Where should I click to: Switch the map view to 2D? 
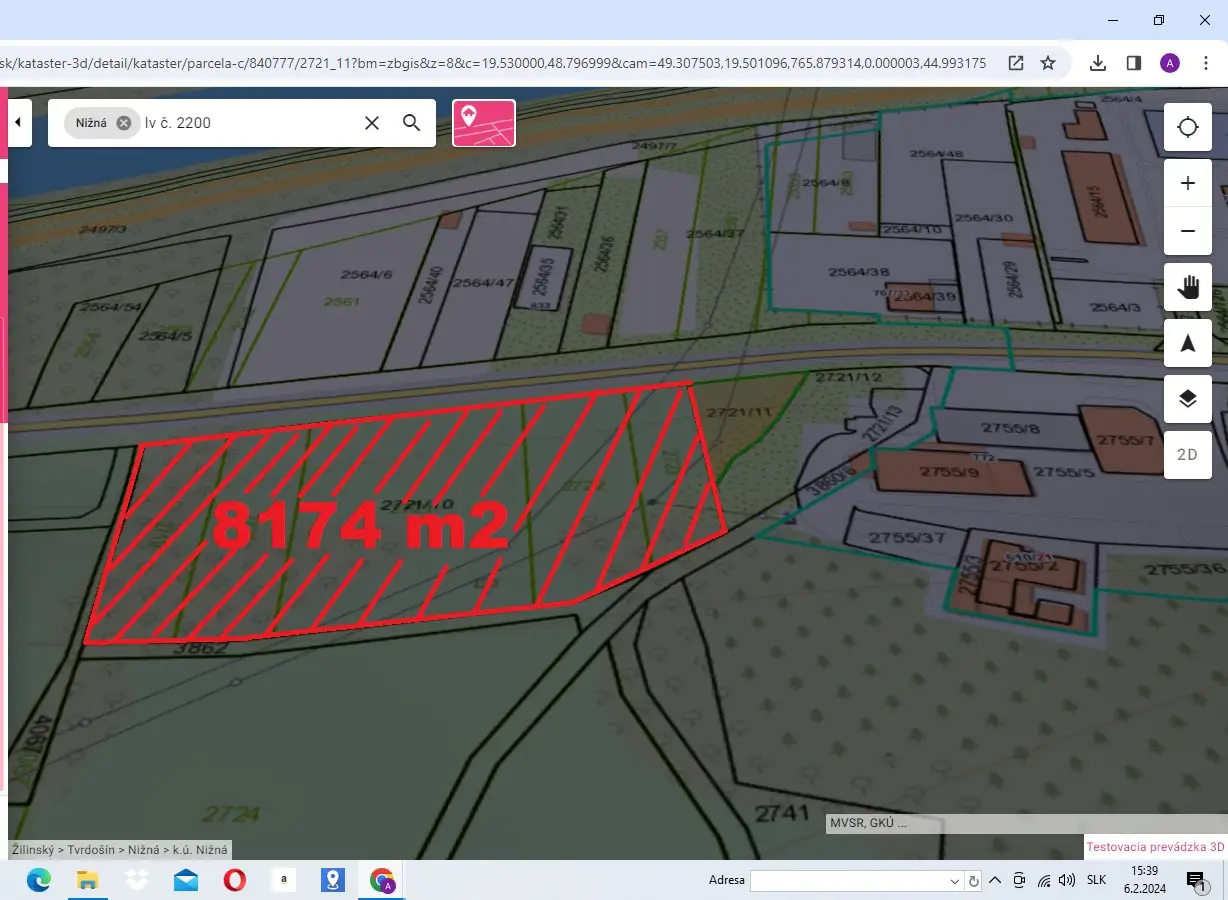1188,455
